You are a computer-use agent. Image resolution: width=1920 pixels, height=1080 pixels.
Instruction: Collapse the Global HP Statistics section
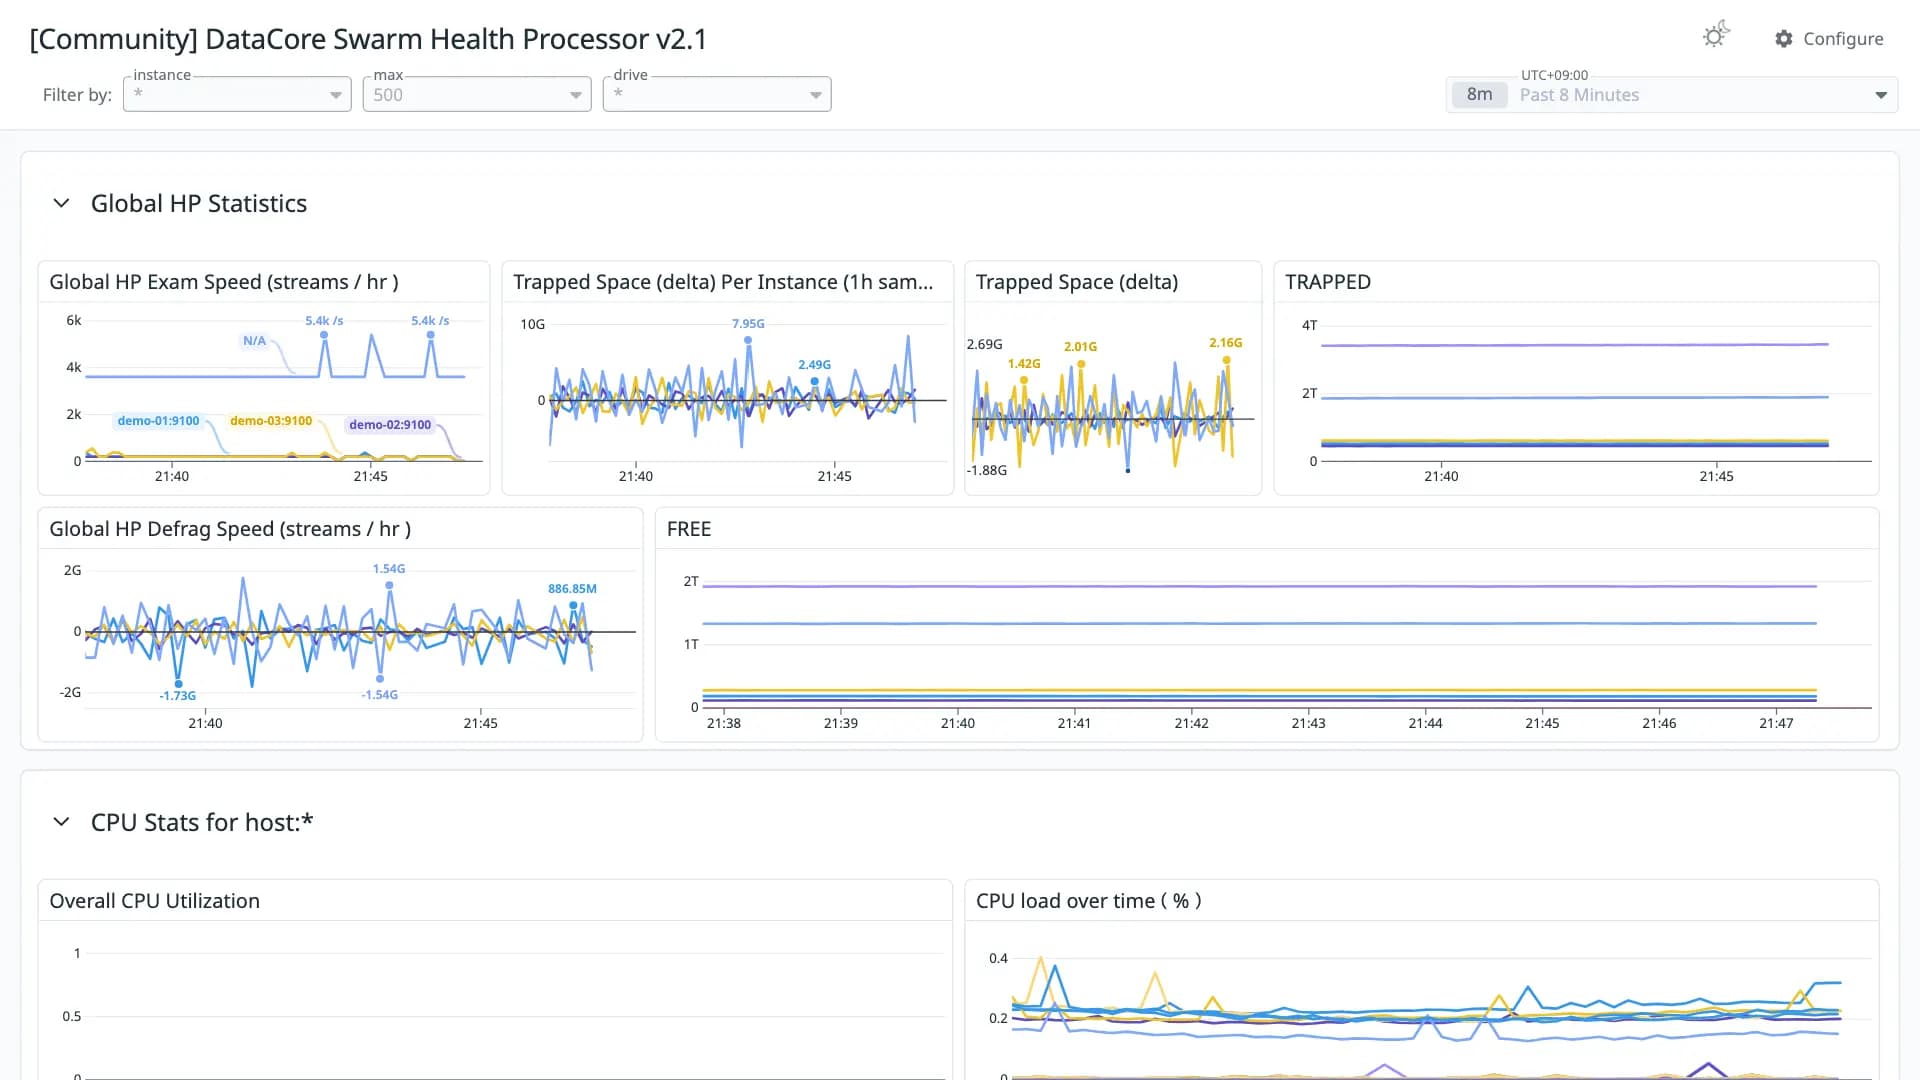point(61,203)
